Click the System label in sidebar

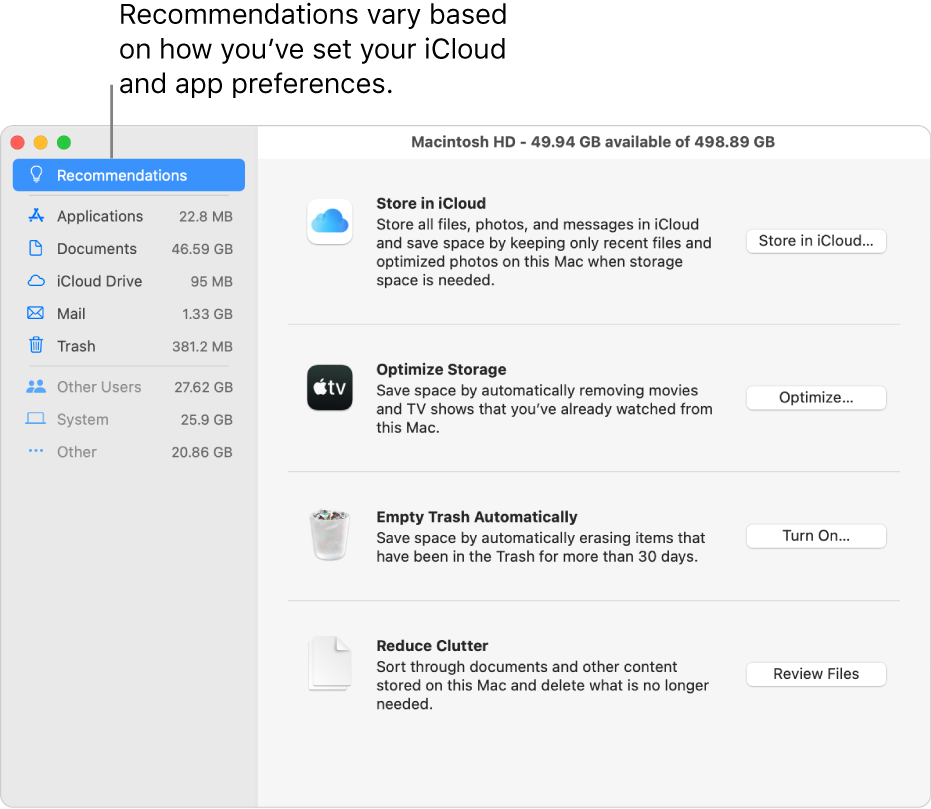(x=83, y=420)
